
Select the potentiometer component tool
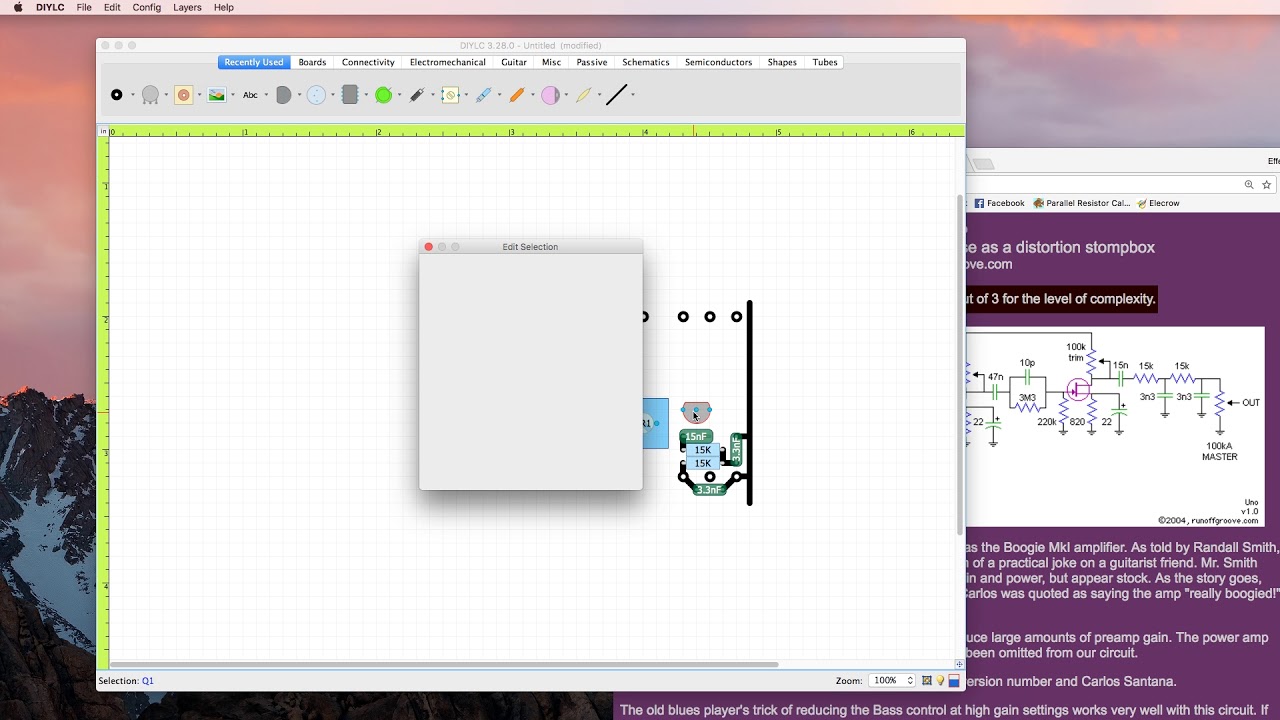tap(150, 95)
